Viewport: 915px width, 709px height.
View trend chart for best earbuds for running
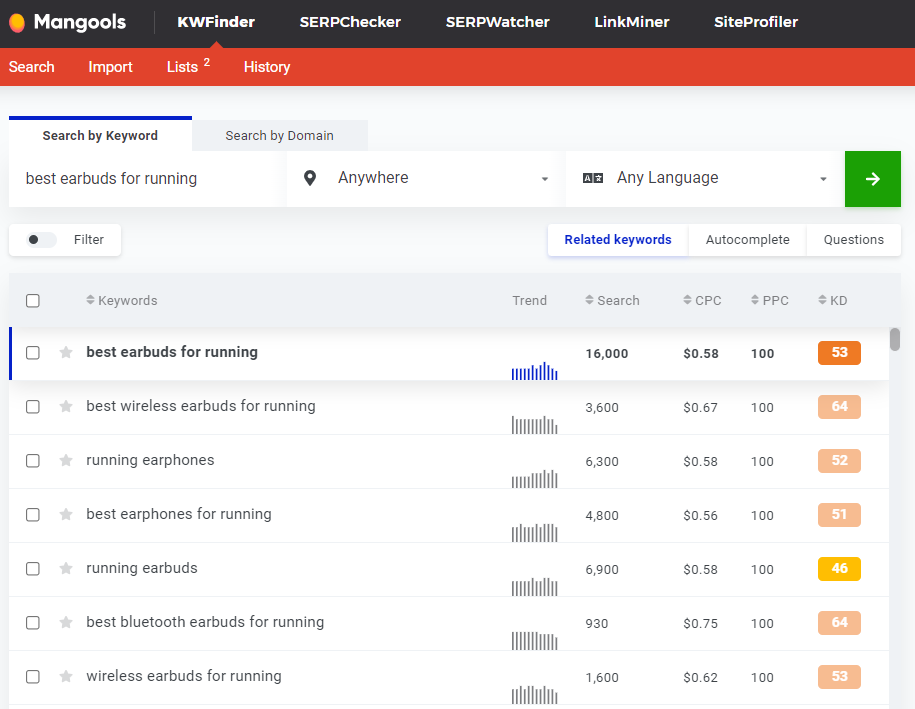[x=535, y=371]
